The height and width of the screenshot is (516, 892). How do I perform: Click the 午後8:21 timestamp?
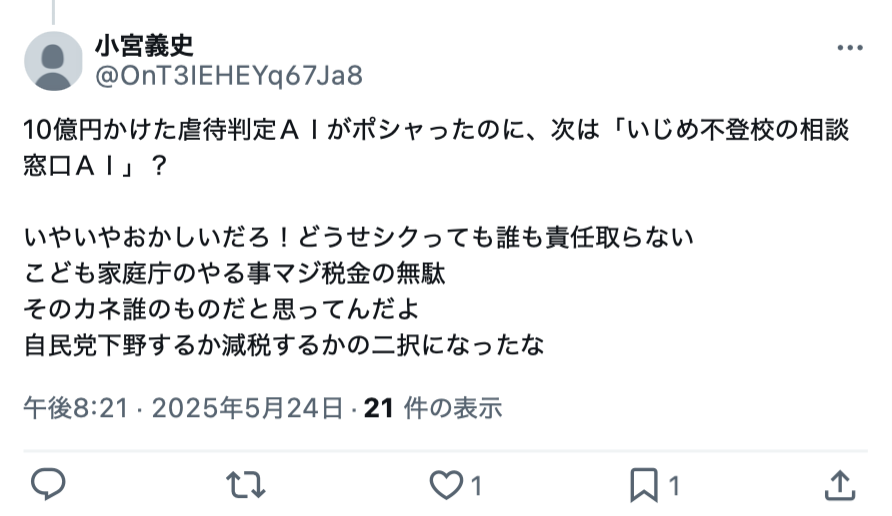[76, 408]
